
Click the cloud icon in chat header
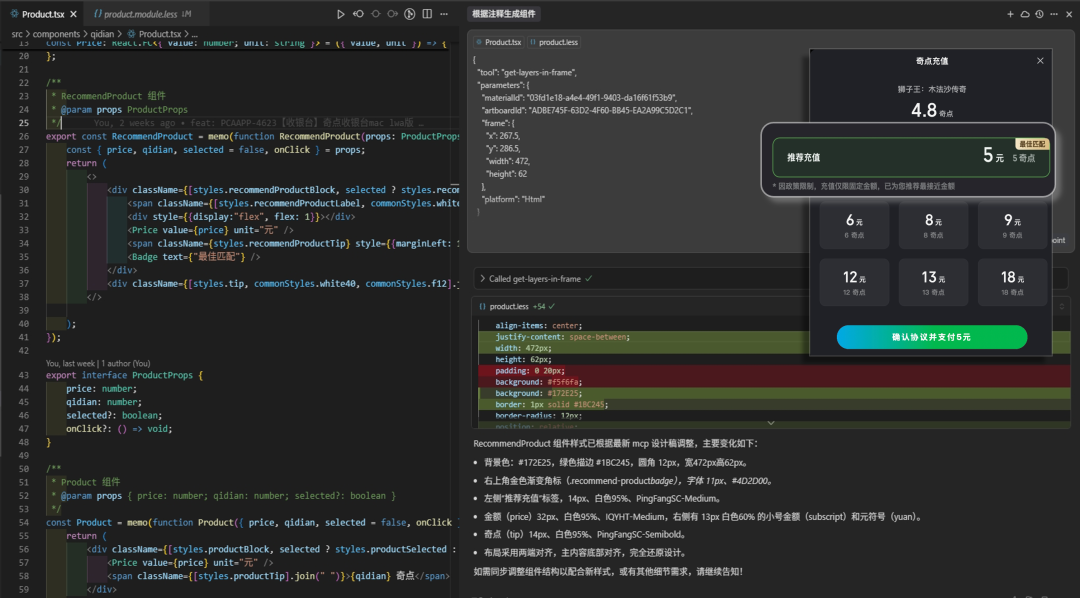click(x=1025, y=14)
